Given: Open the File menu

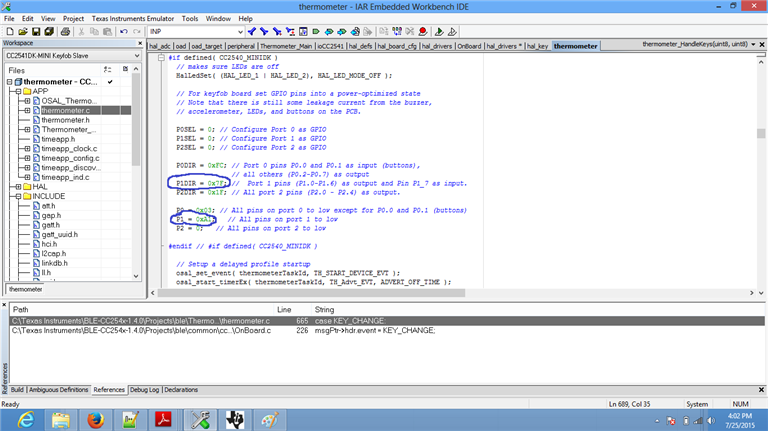Looking at the screenshot, I should click(x=9, y=19).
